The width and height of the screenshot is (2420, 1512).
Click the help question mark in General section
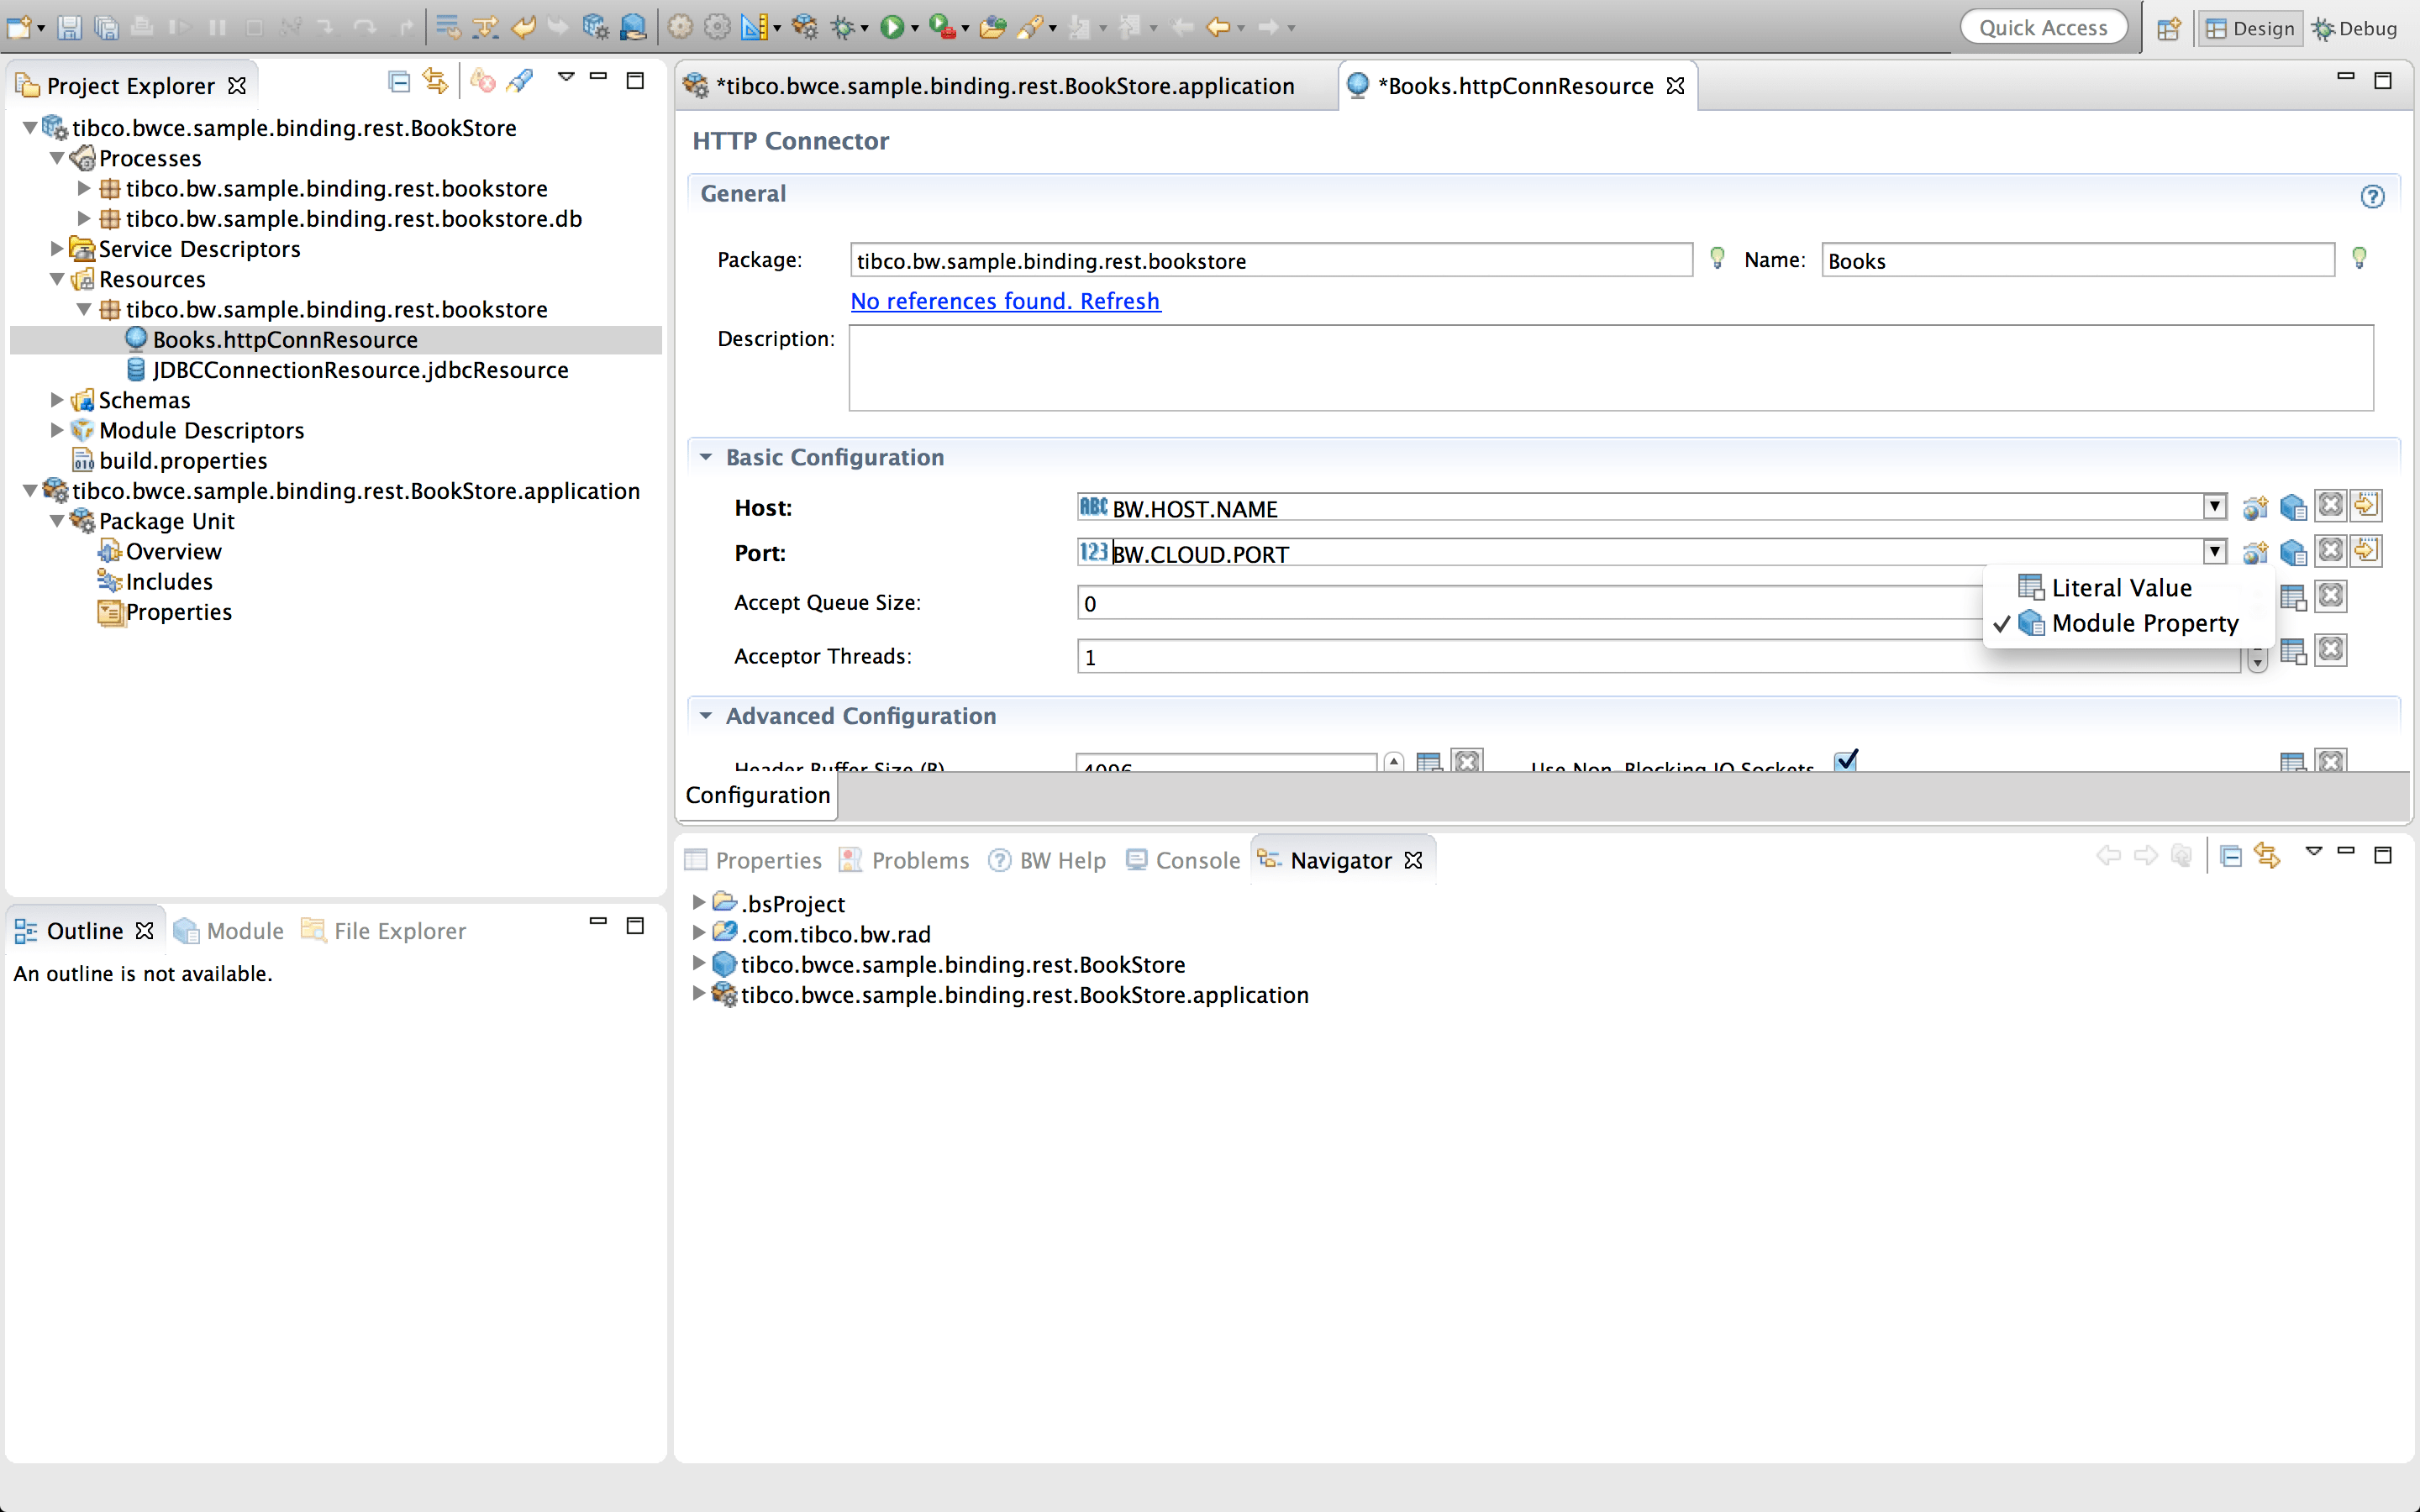pos(2373,196)
